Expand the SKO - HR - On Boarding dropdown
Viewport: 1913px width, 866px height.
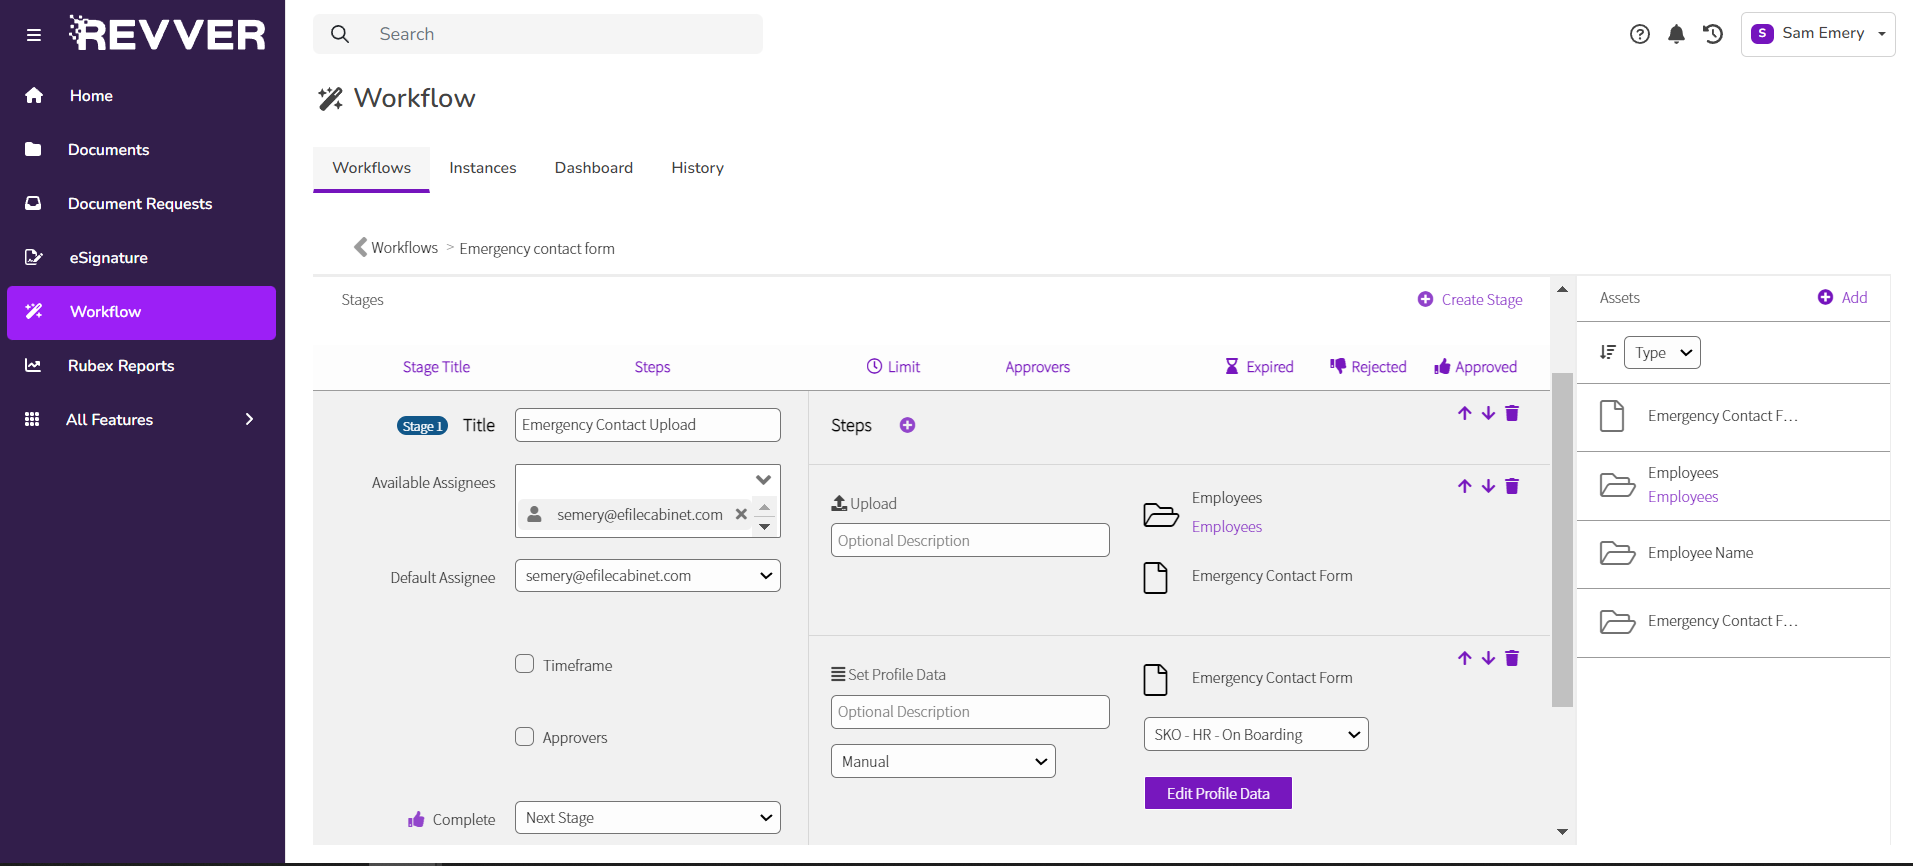point(1255,735)
